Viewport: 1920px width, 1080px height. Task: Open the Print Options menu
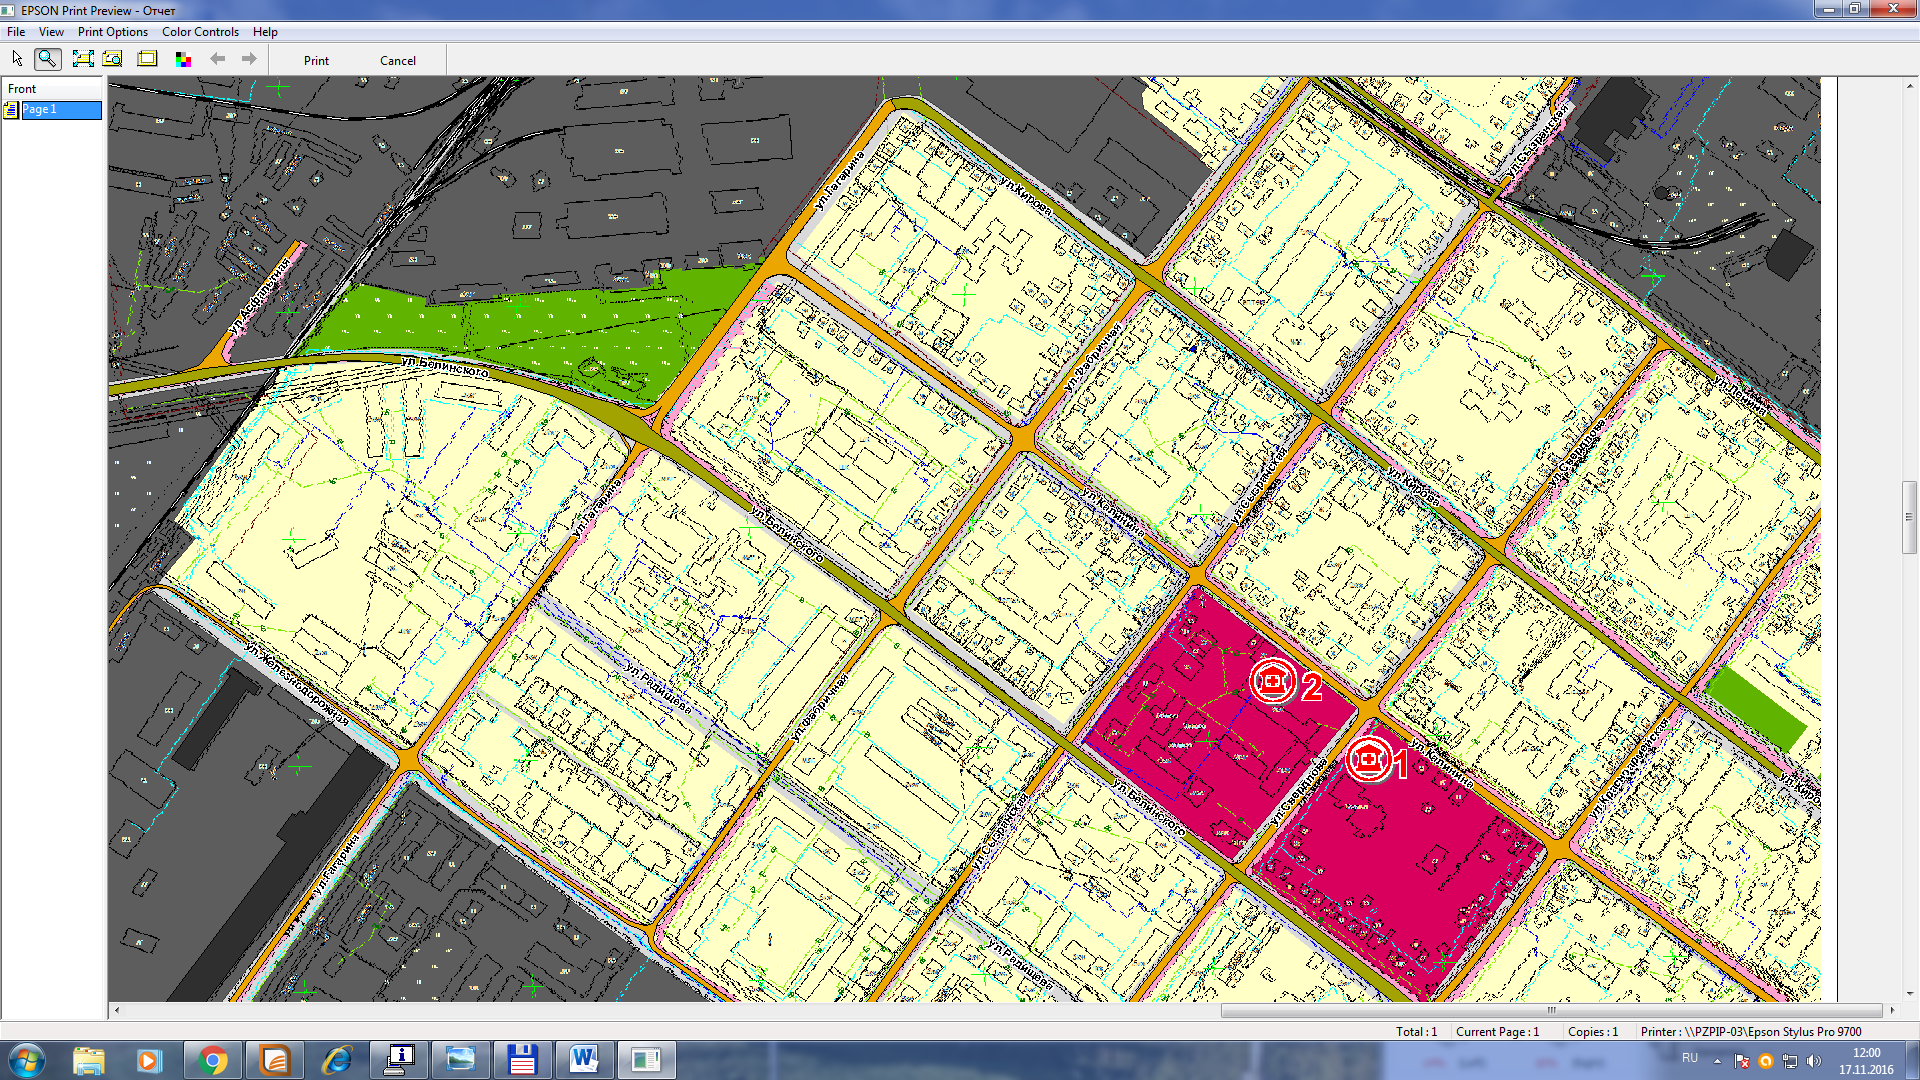point(112,32)
